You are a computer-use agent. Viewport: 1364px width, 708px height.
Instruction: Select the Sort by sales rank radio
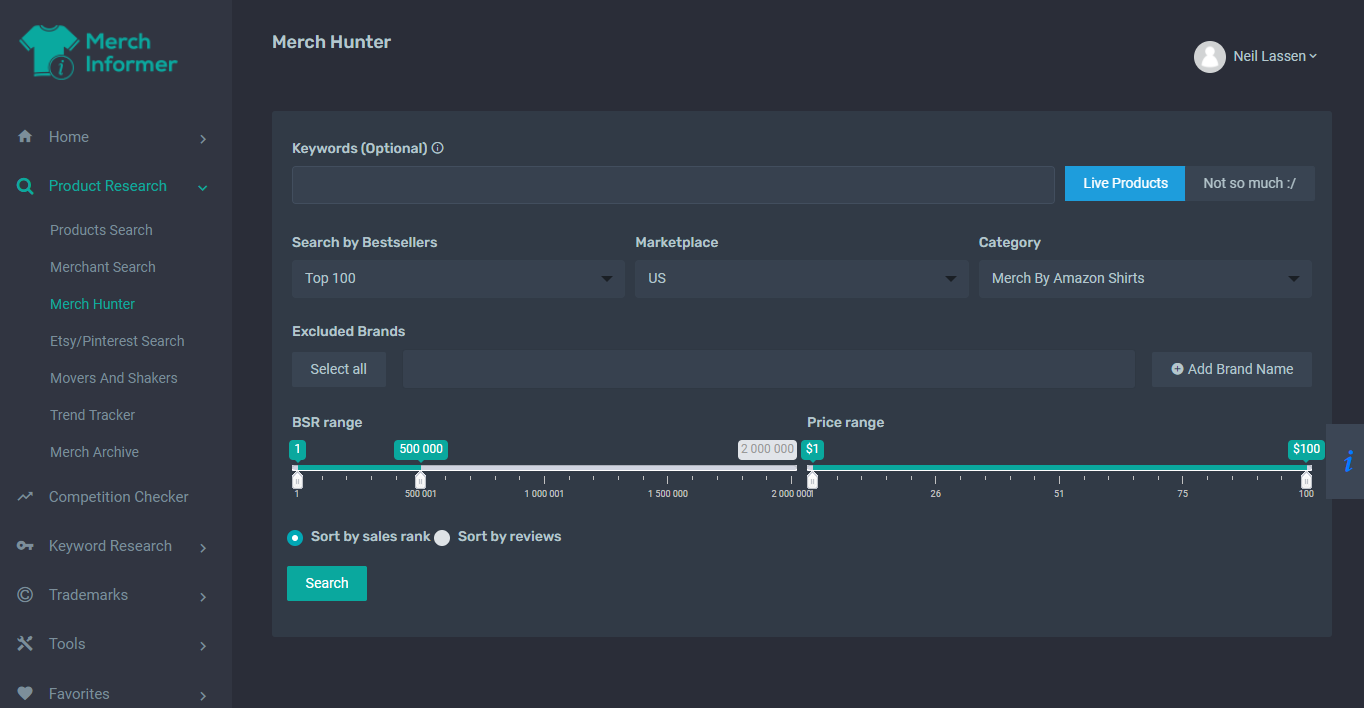click(x=295, y=537)
